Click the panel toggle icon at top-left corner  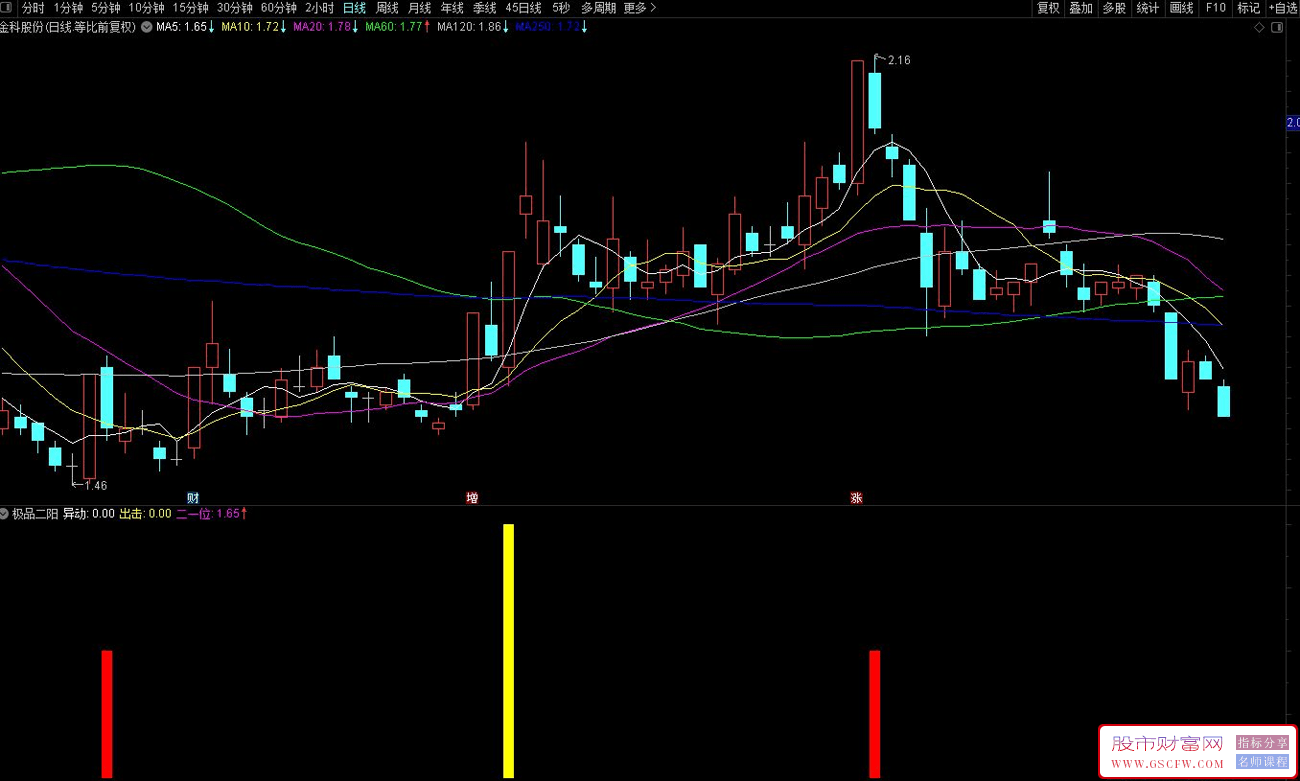pyautogui.click(x=8, y=8)
